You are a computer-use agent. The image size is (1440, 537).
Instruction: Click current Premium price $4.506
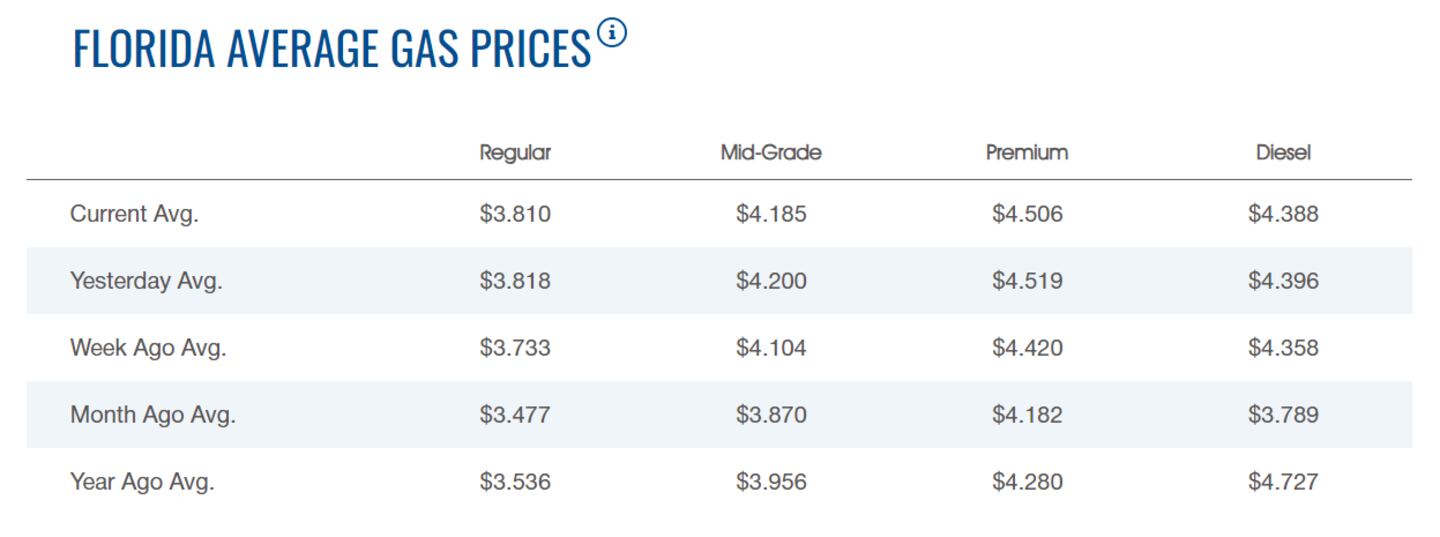coord(1027,214)
